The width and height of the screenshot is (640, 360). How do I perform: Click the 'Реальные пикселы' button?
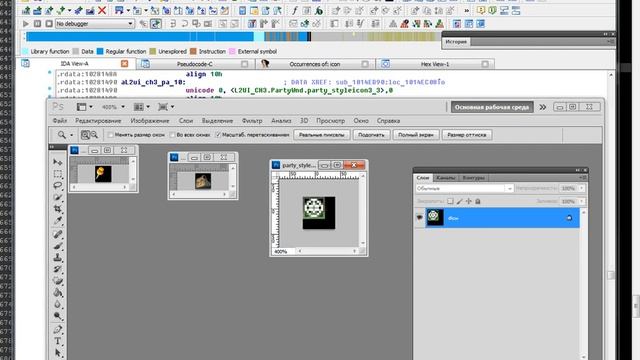322,135
